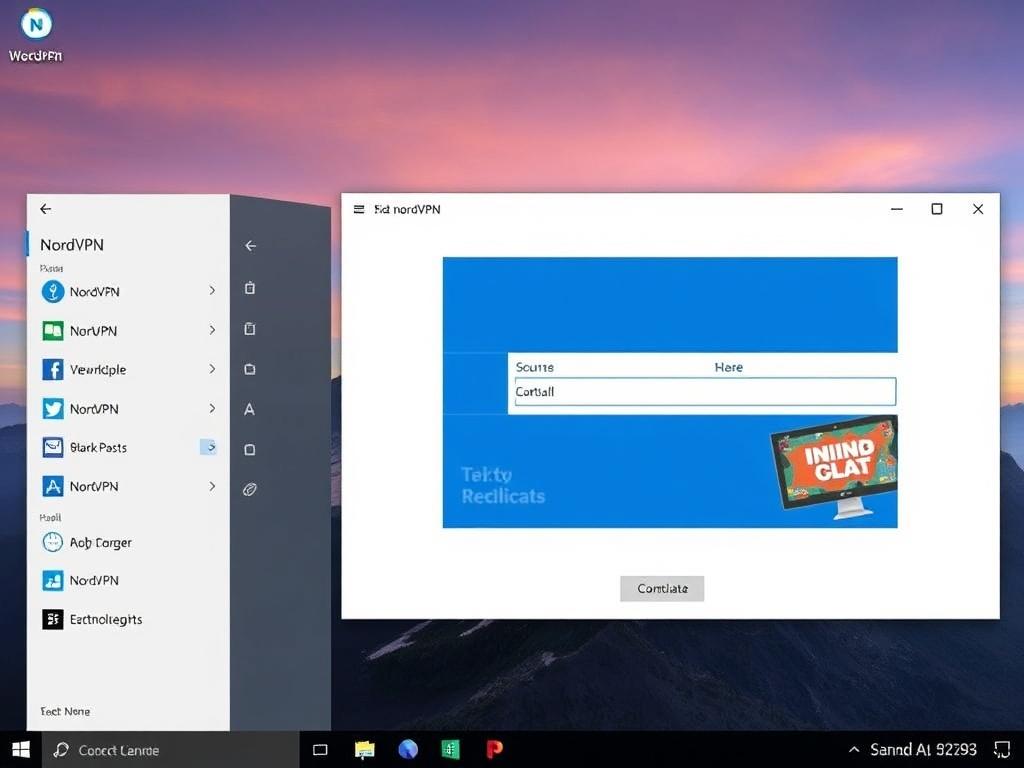Select the Eactnoliegits list entry
1024x768 pixels.
click(128, 619)
